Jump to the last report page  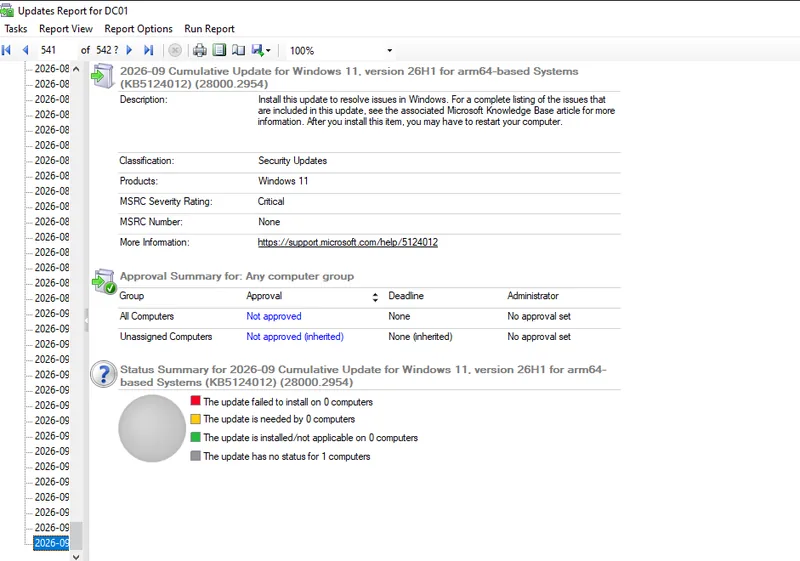148,50
